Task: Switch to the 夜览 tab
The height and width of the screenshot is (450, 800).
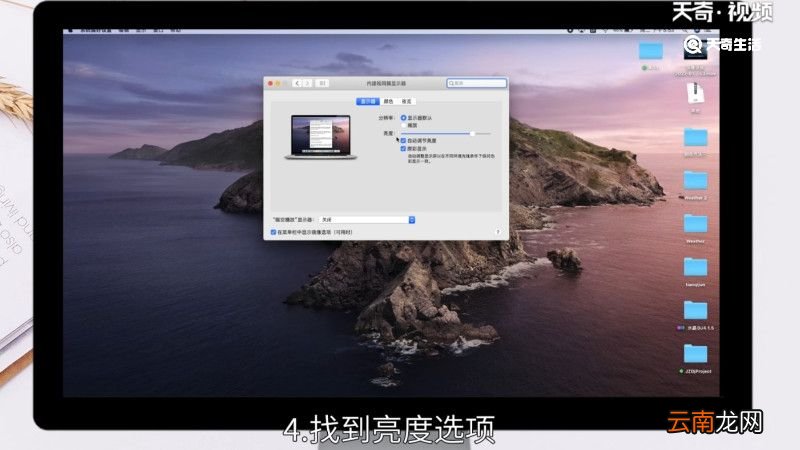Action: coord(406,101)
